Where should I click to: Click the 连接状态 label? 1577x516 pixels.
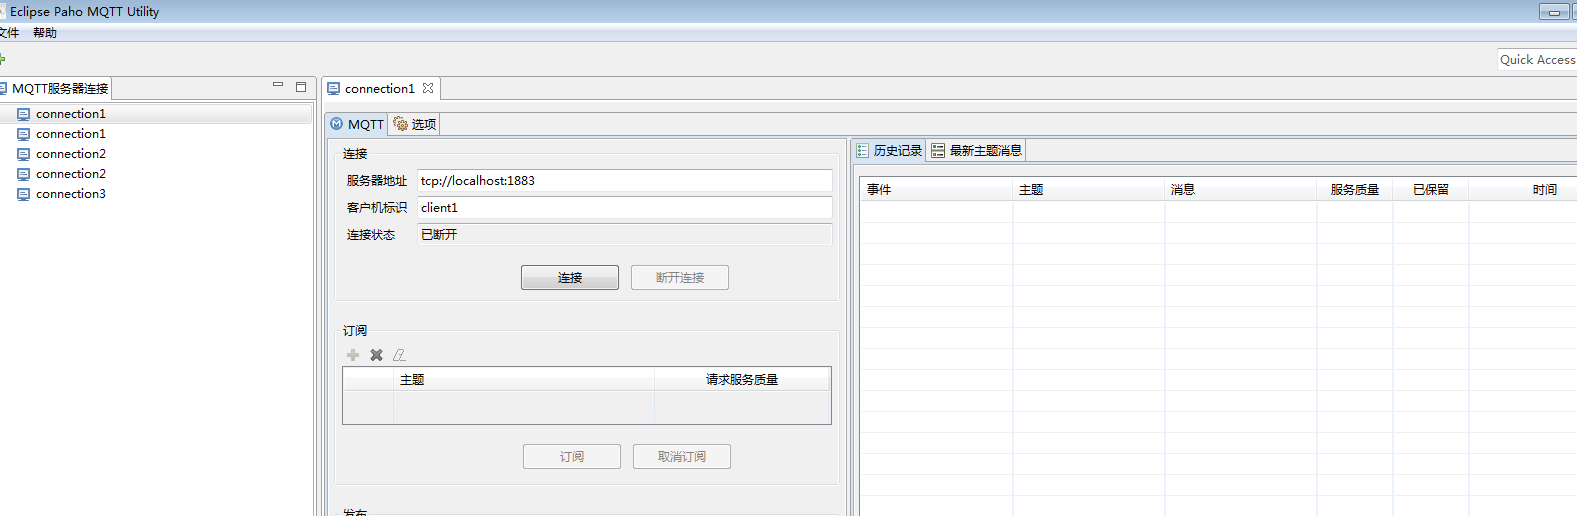tap(371, 235)
